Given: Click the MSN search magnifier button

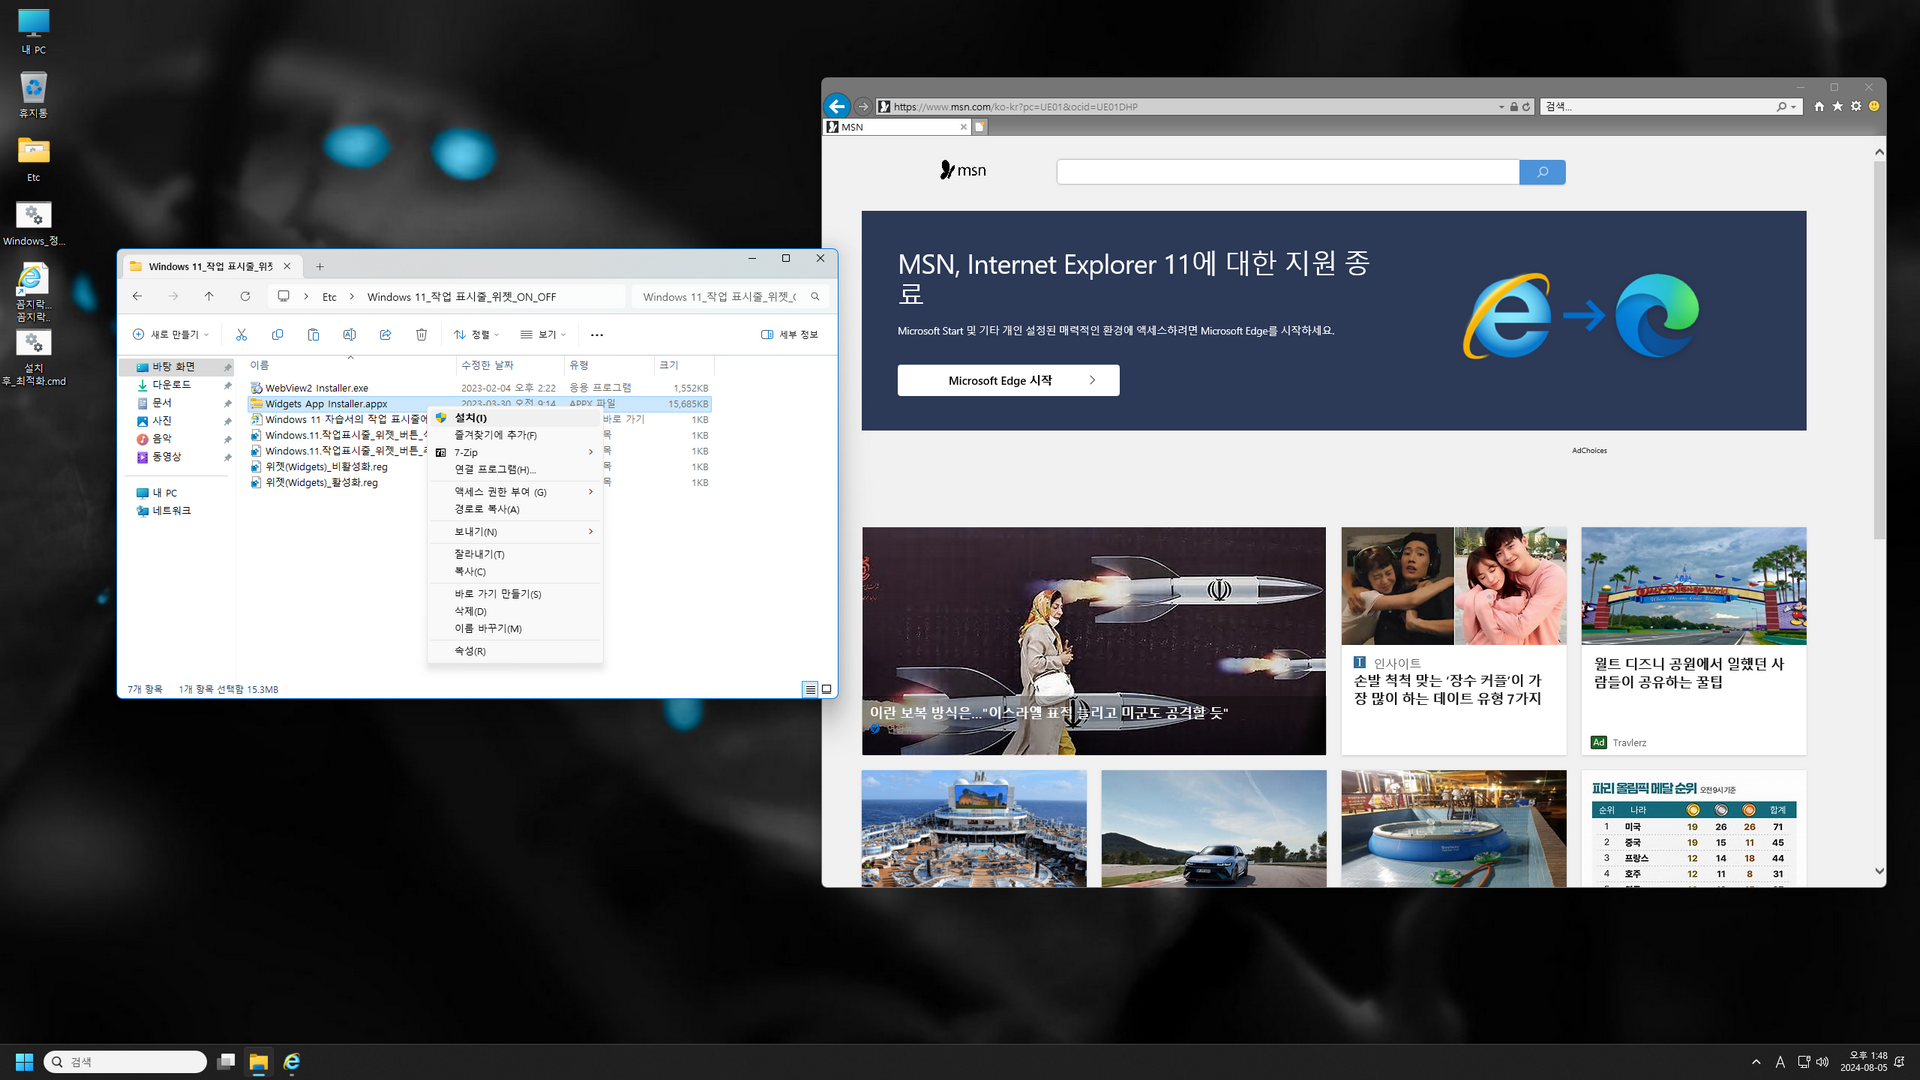Looking at the screenshot, I should pyautogui.click(x=1542, y=172).
